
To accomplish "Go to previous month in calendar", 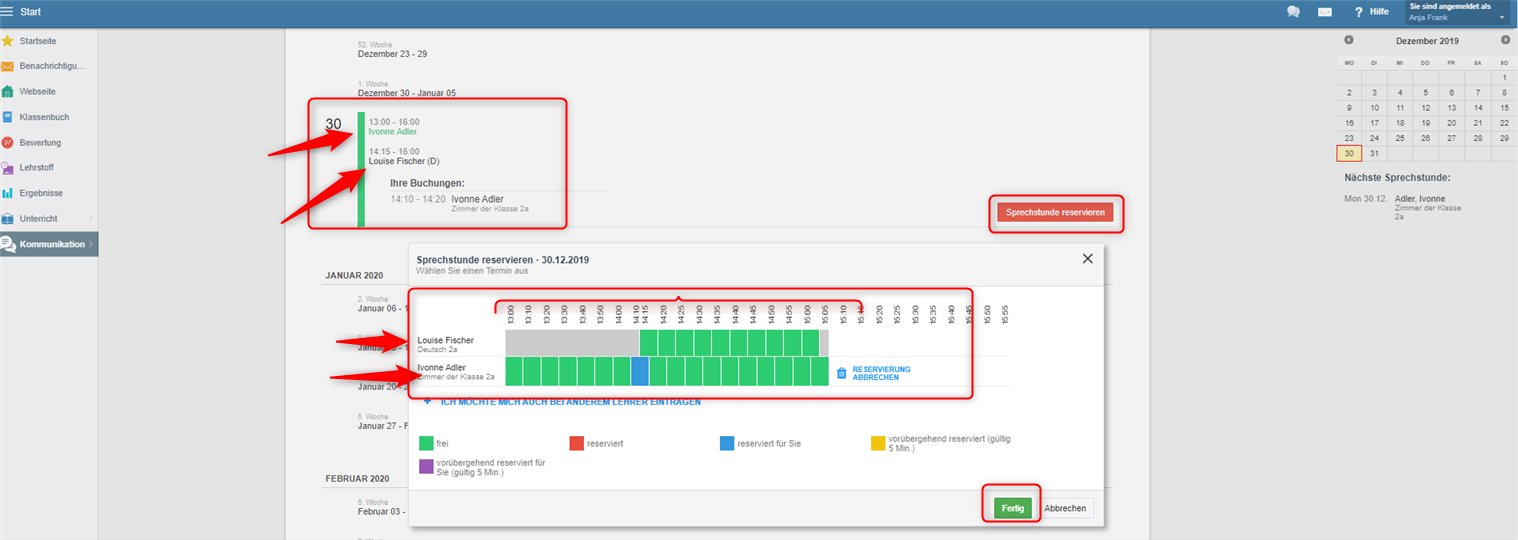I will 1349,40.
